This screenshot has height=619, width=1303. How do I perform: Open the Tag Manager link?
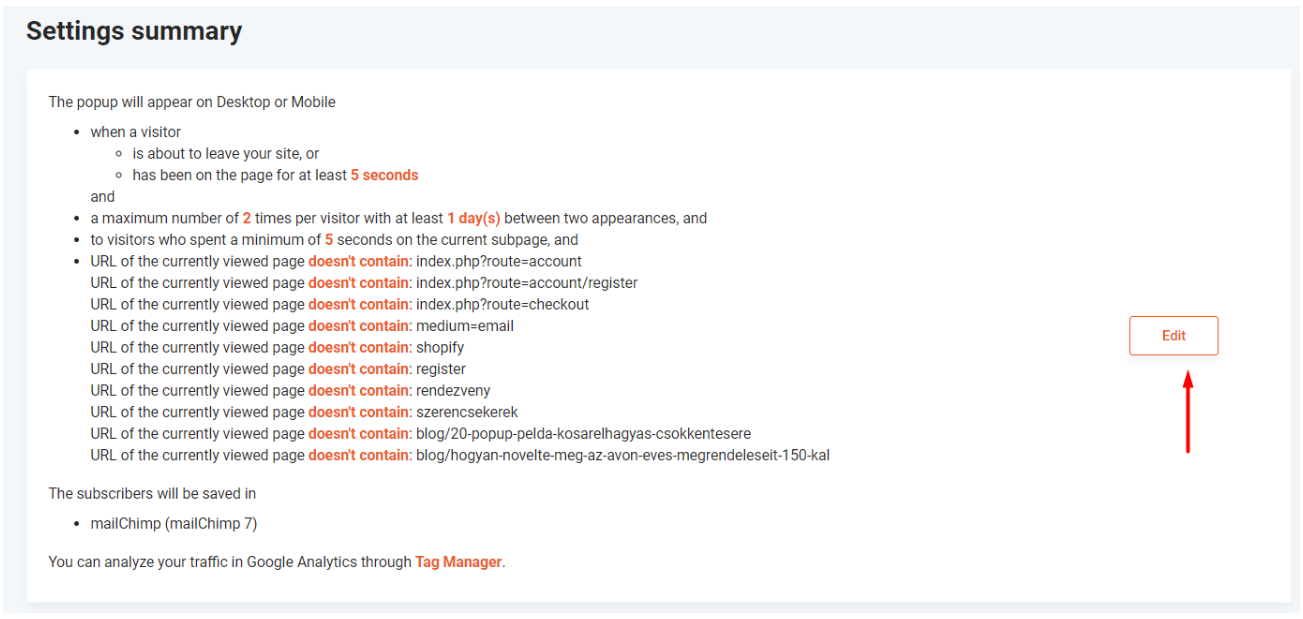pyautogui.click(x=458, y=562)
